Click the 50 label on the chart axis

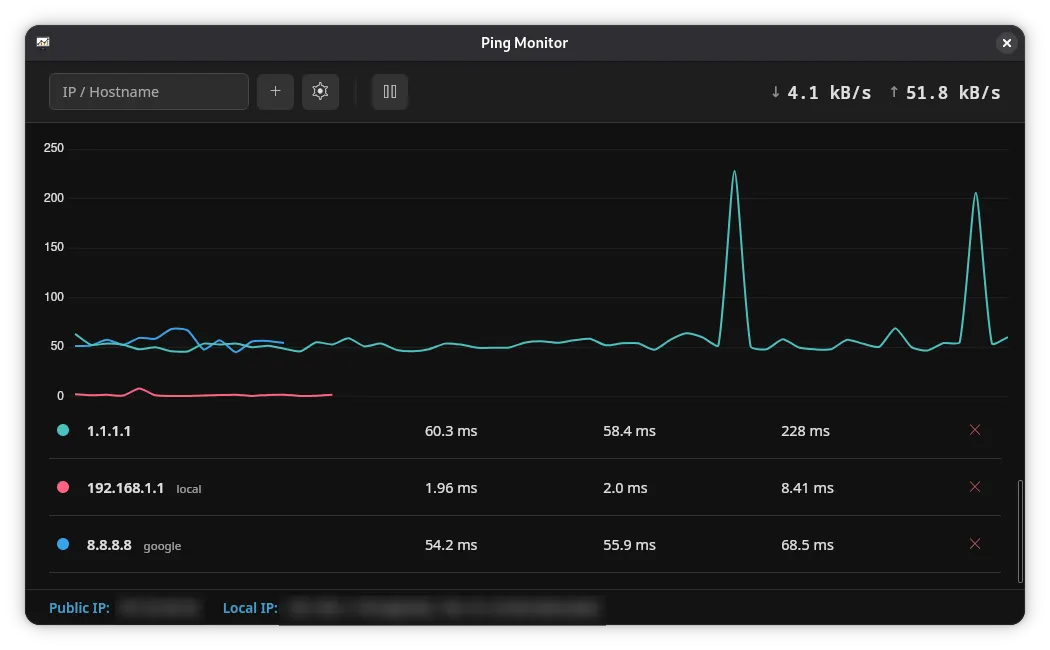(57, 346)
